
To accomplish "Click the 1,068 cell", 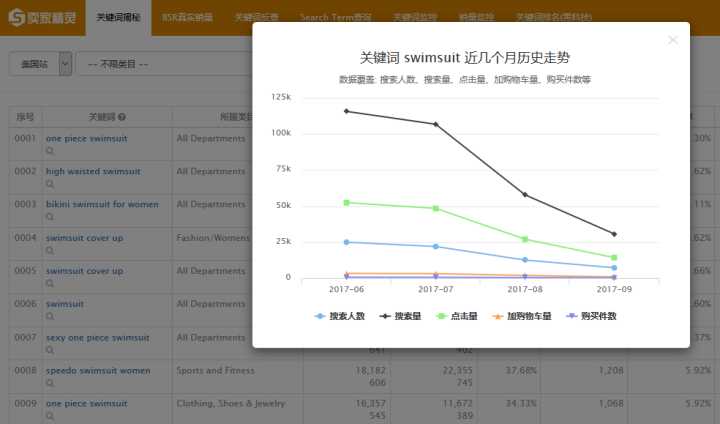I will 611,403.
